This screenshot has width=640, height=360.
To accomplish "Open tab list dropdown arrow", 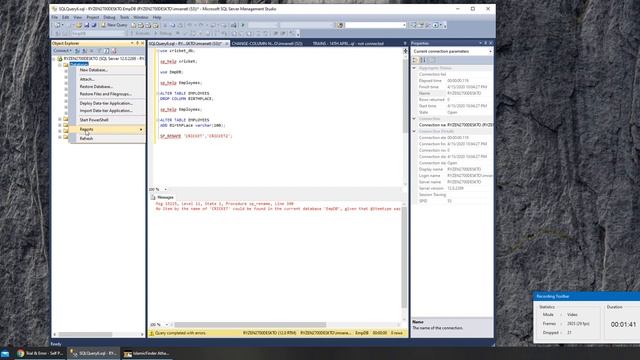I will pyautogui.click(x=405, y=43).
